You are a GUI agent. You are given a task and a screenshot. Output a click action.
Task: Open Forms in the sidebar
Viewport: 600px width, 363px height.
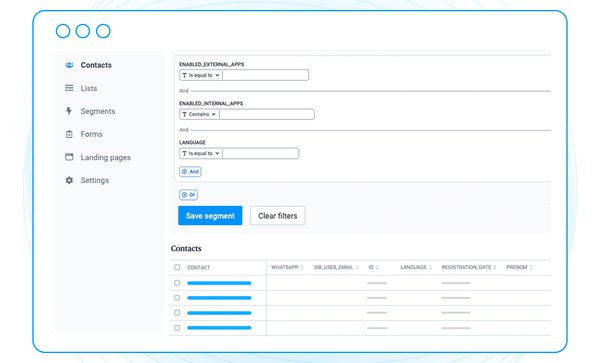tap(91, 134)
